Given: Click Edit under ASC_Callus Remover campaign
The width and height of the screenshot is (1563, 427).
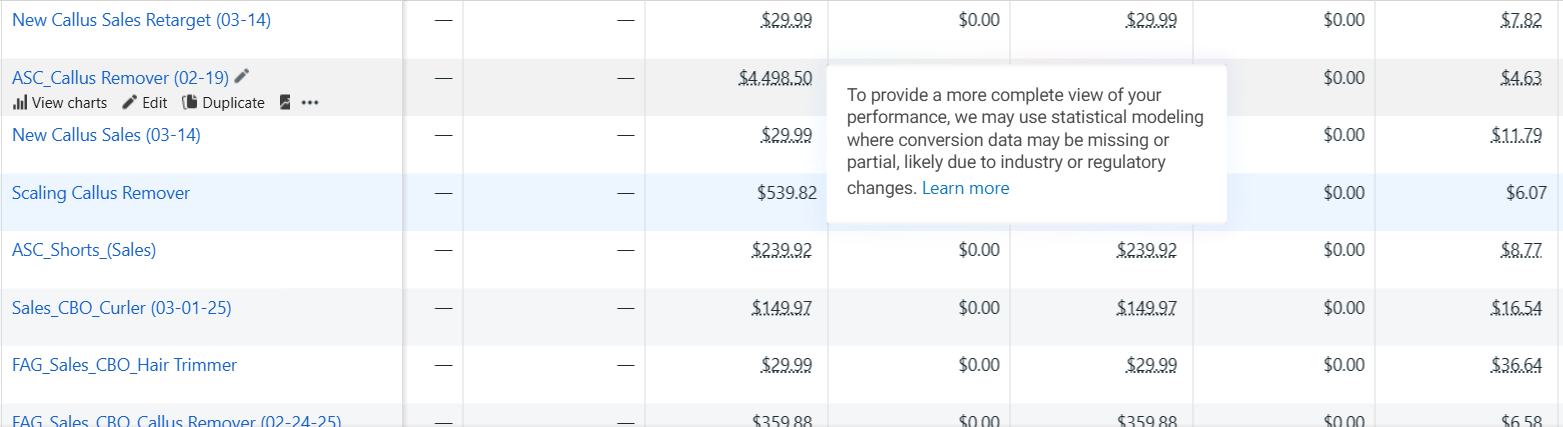Looking at the screenshot, I should click(x=145, y=102).
